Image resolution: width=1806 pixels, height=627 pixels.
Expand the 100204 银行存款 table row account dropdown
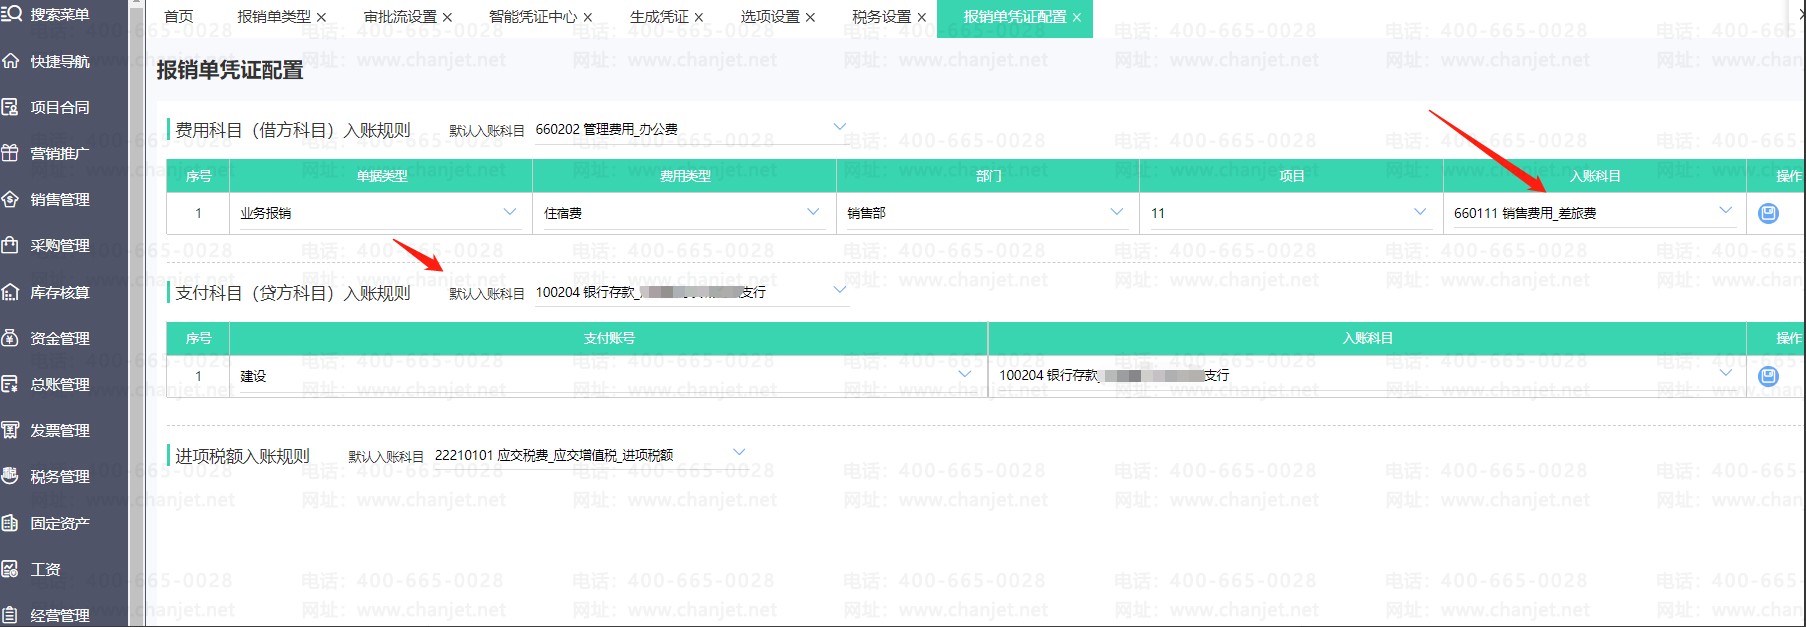pos(1367,376)
